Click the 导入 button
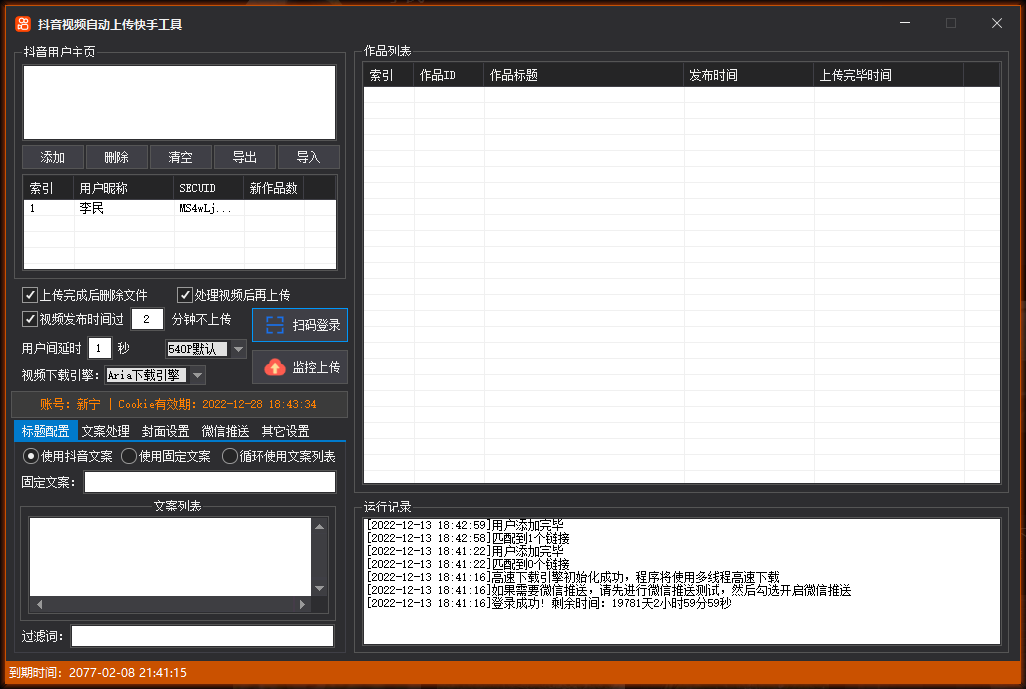Image resolution: width=1026 pixels, height=689 pixels. point(308,157)
